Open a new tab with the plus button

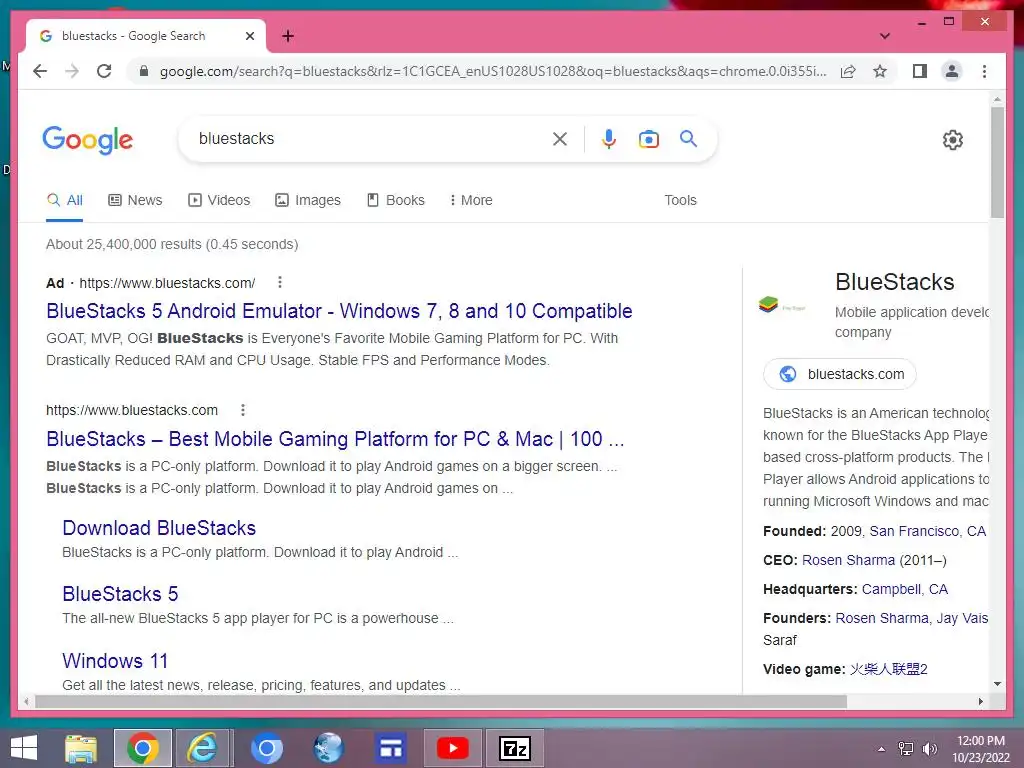pos(288,36)
